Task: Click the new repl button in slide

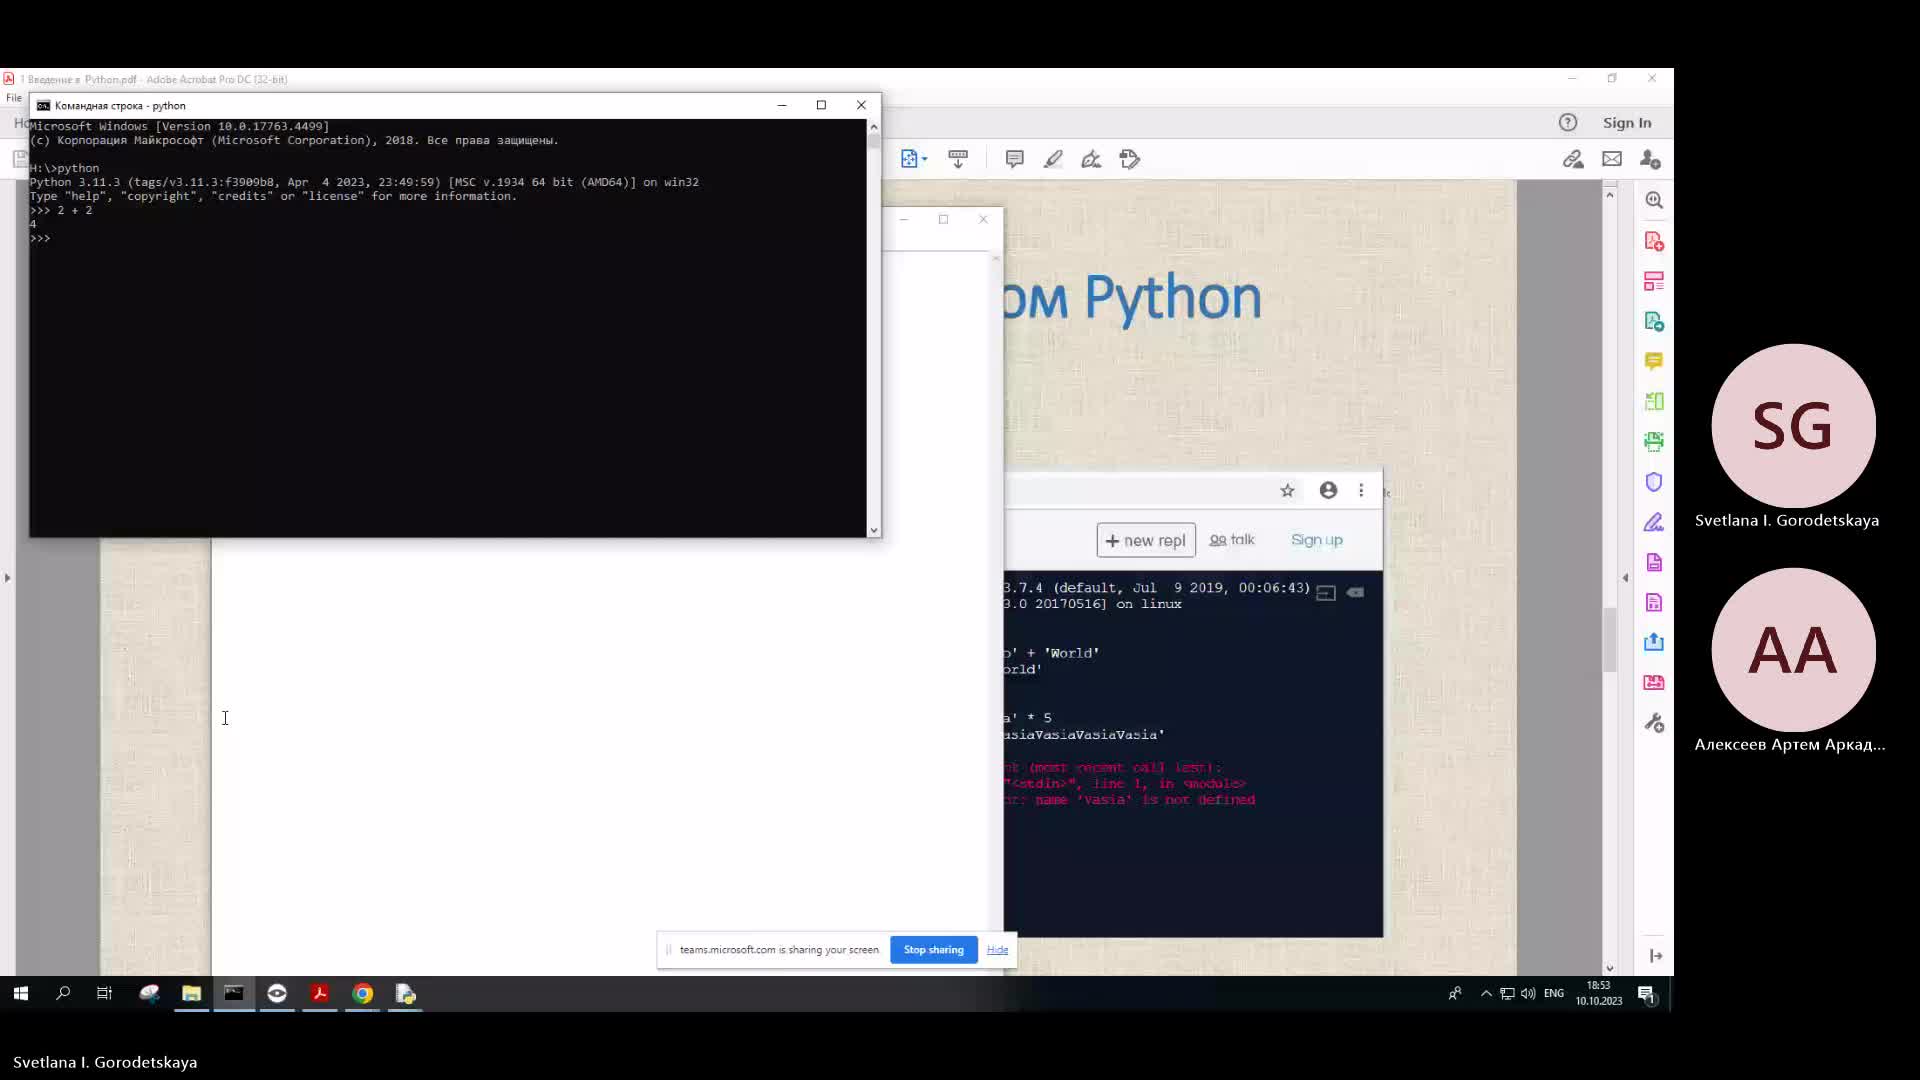Action: (1146, 540)
